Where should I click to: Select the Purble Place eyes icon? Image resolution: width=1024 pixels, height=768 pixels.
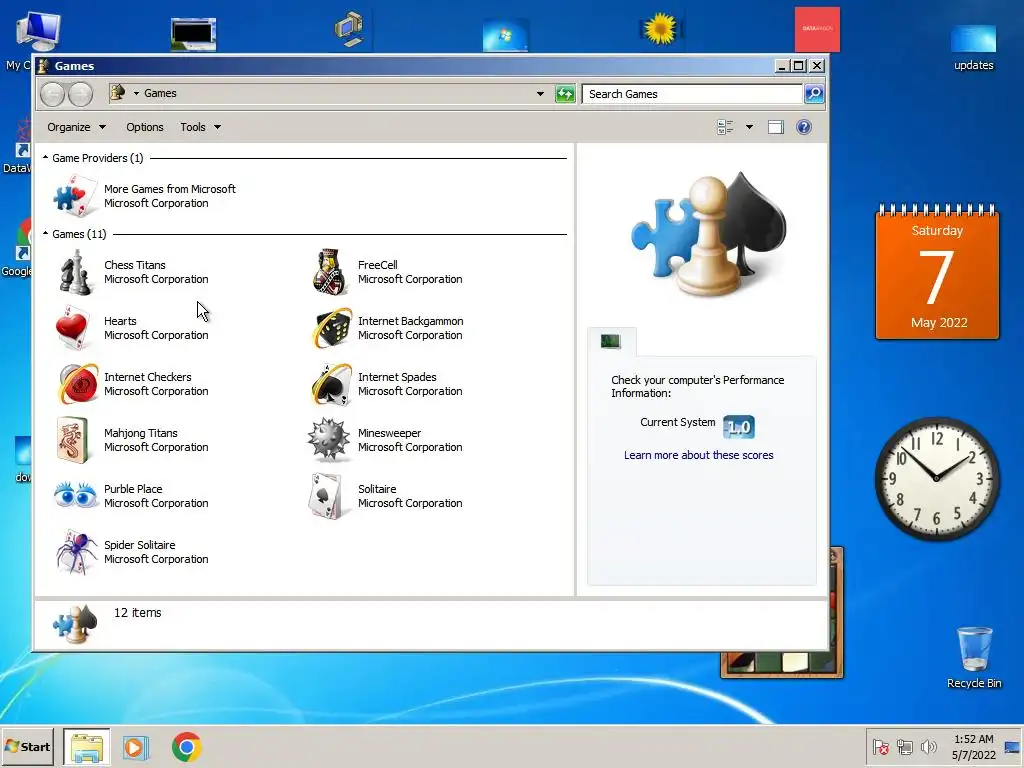point(75,496)
